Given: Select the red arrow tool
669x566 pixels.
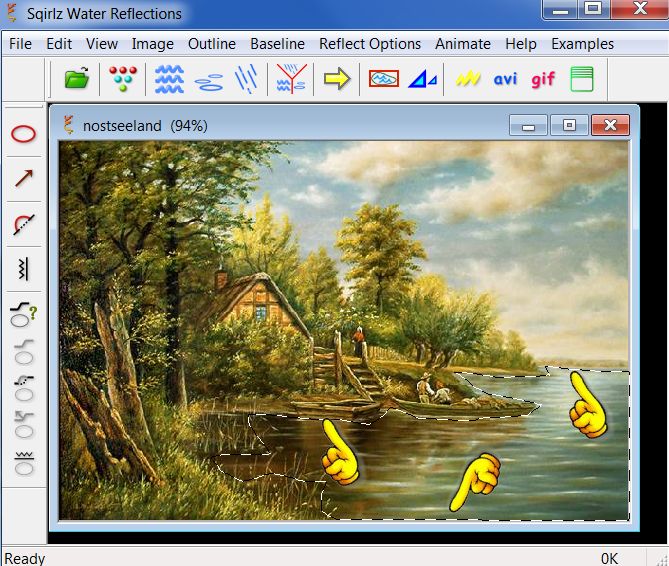Looking at the screenshot, I should [x=24, y=178].
